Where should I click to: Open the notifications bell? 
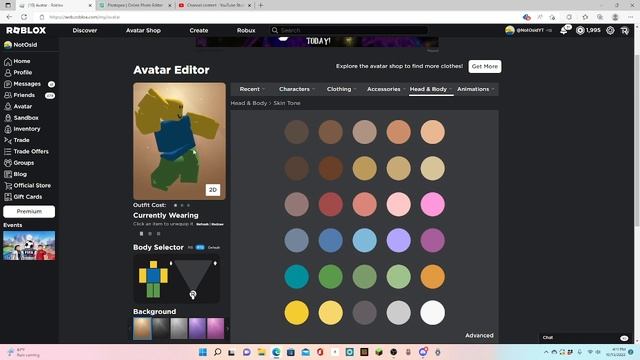pyautogui.click(x=564, y=30)
